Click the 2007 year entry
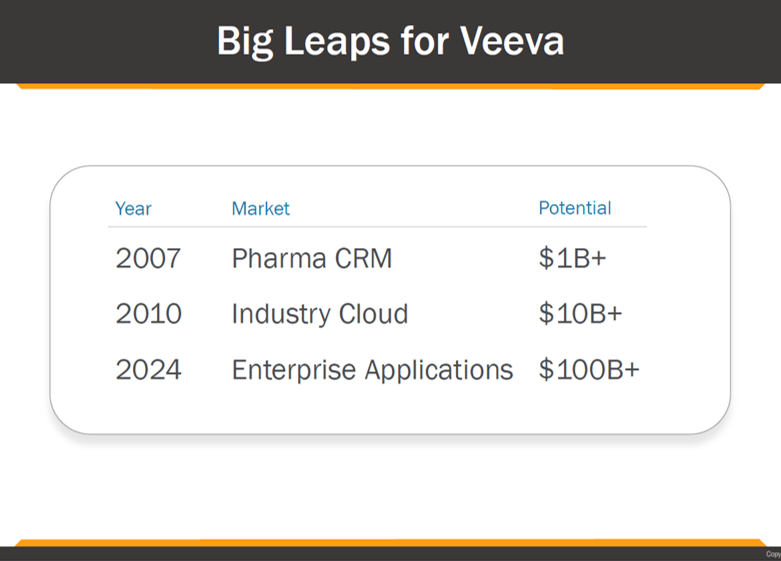 tap(148, 258)
